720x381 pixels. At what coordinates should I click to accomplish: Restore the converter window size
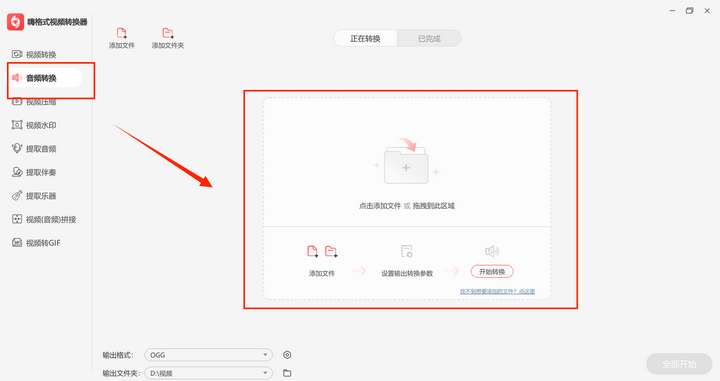click(x=689, y=11)
